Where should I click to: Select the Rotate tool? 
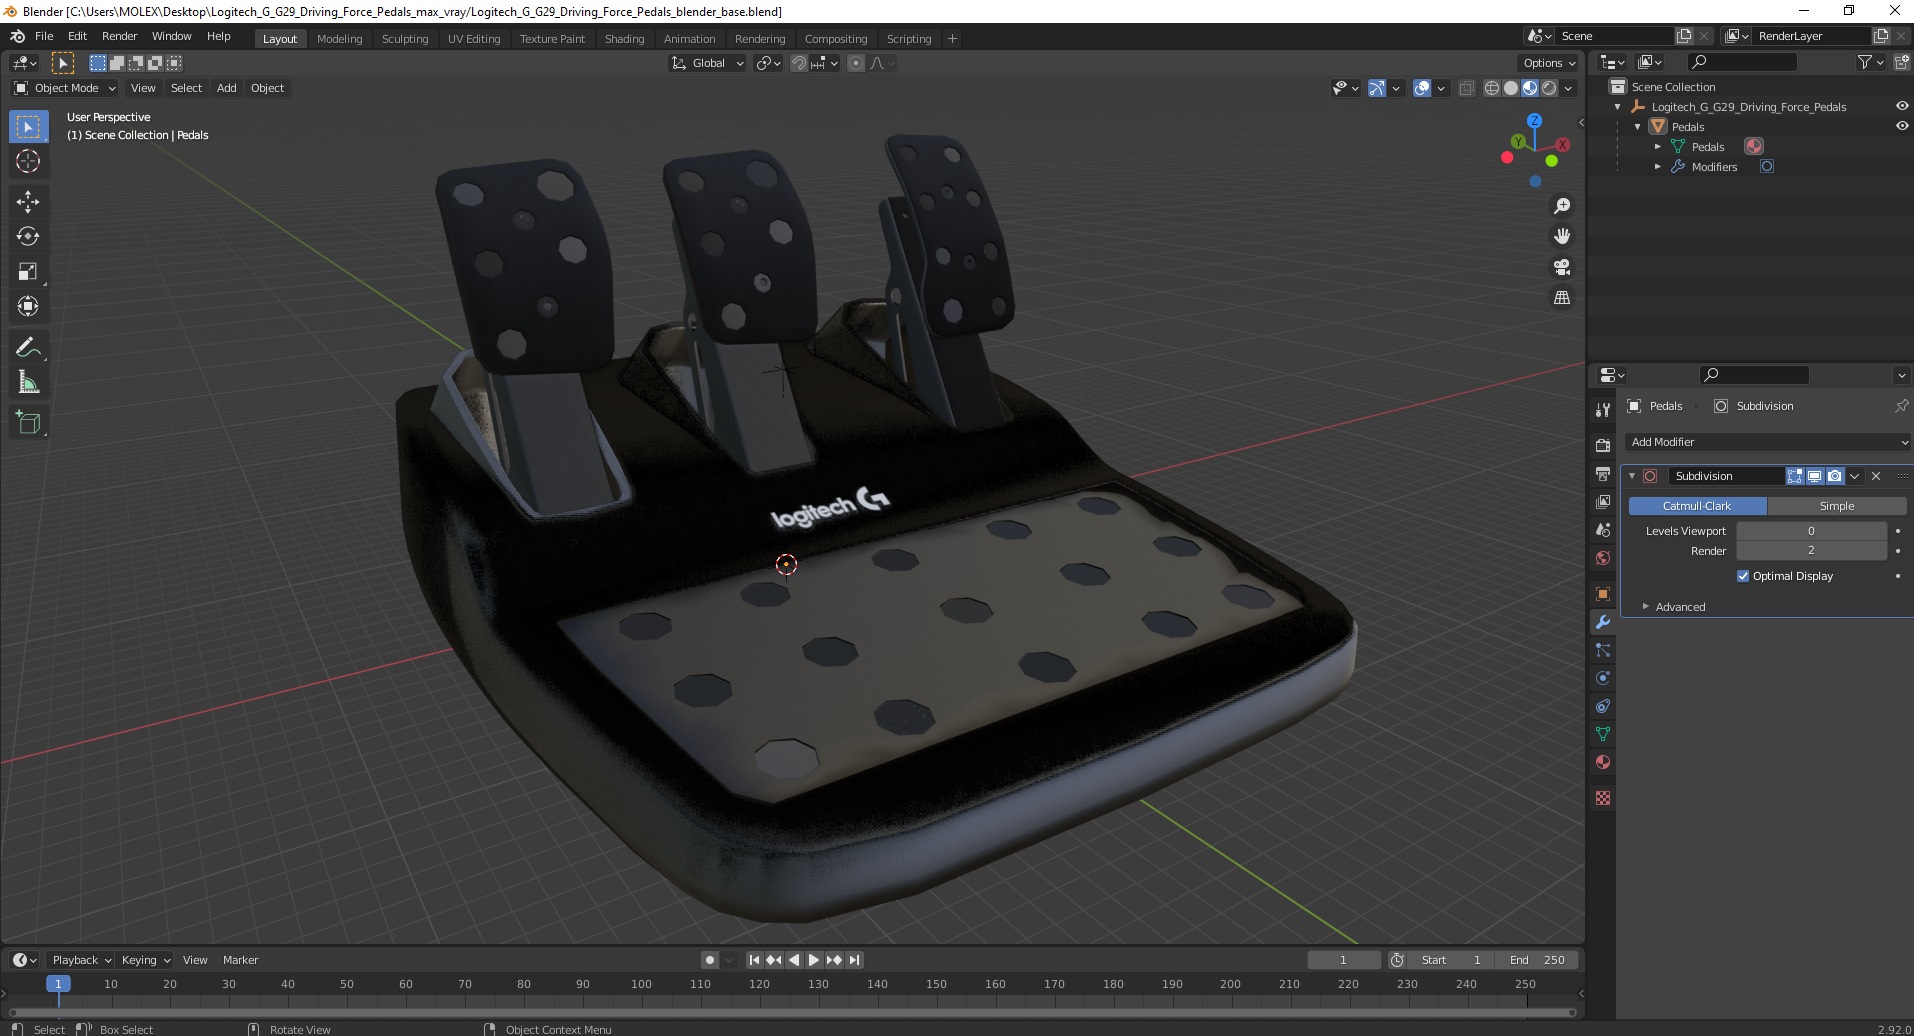click(x=28, y=236)
